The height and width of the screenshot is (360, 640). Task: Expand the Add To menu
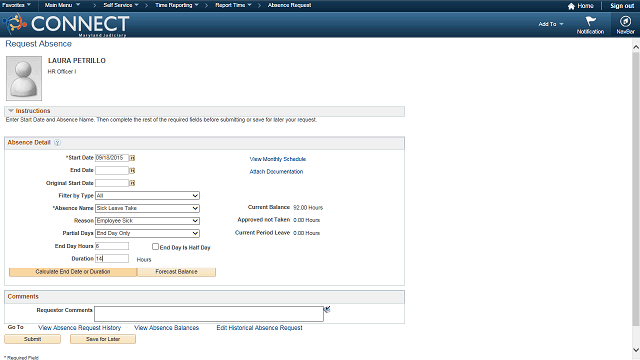pyautogui.click(x=551, y=24)
